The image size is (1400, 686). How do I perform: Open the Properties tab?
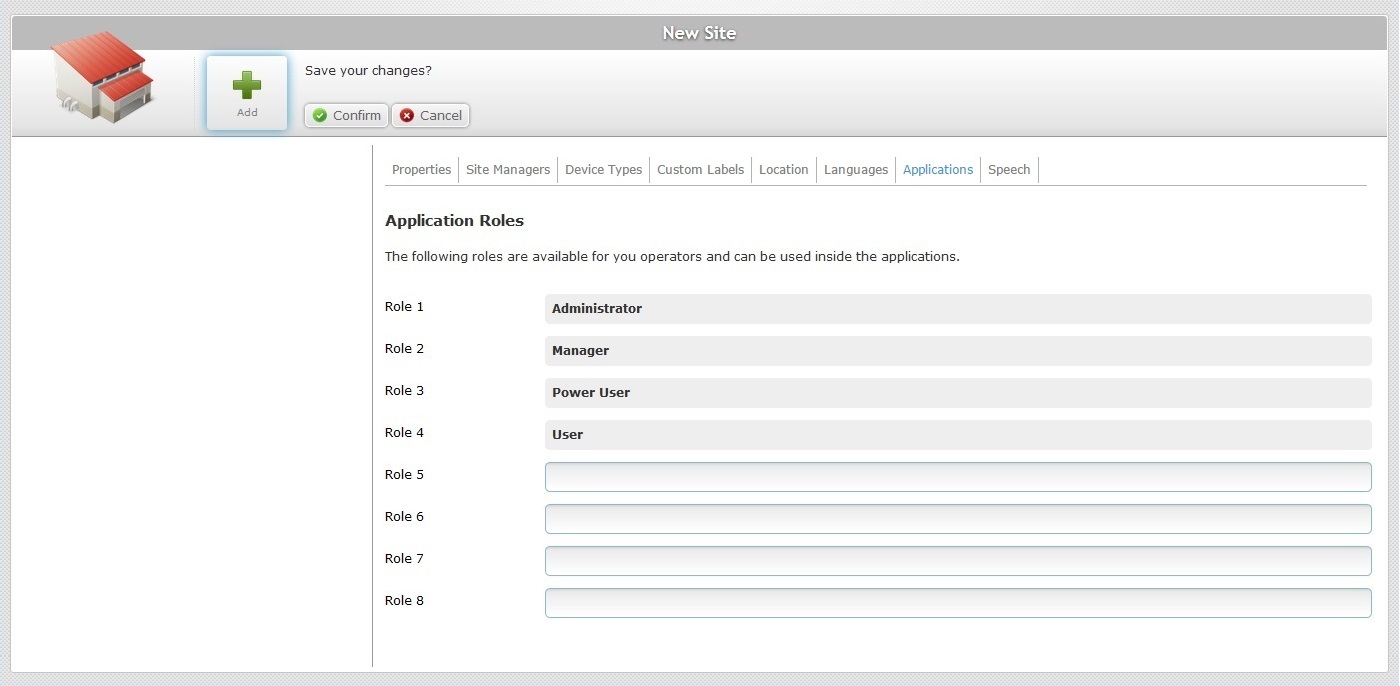coord(421,170)
